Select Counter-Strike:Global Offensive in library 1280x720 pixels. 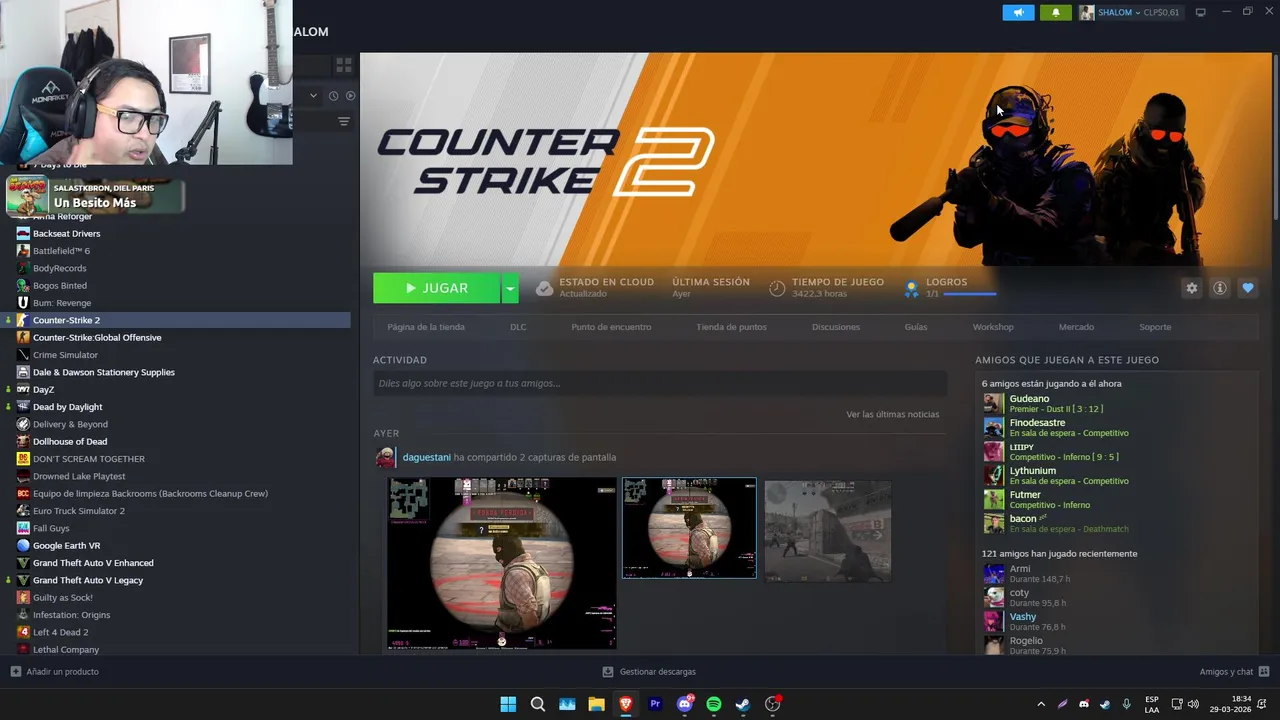click(x=97, y=337)
